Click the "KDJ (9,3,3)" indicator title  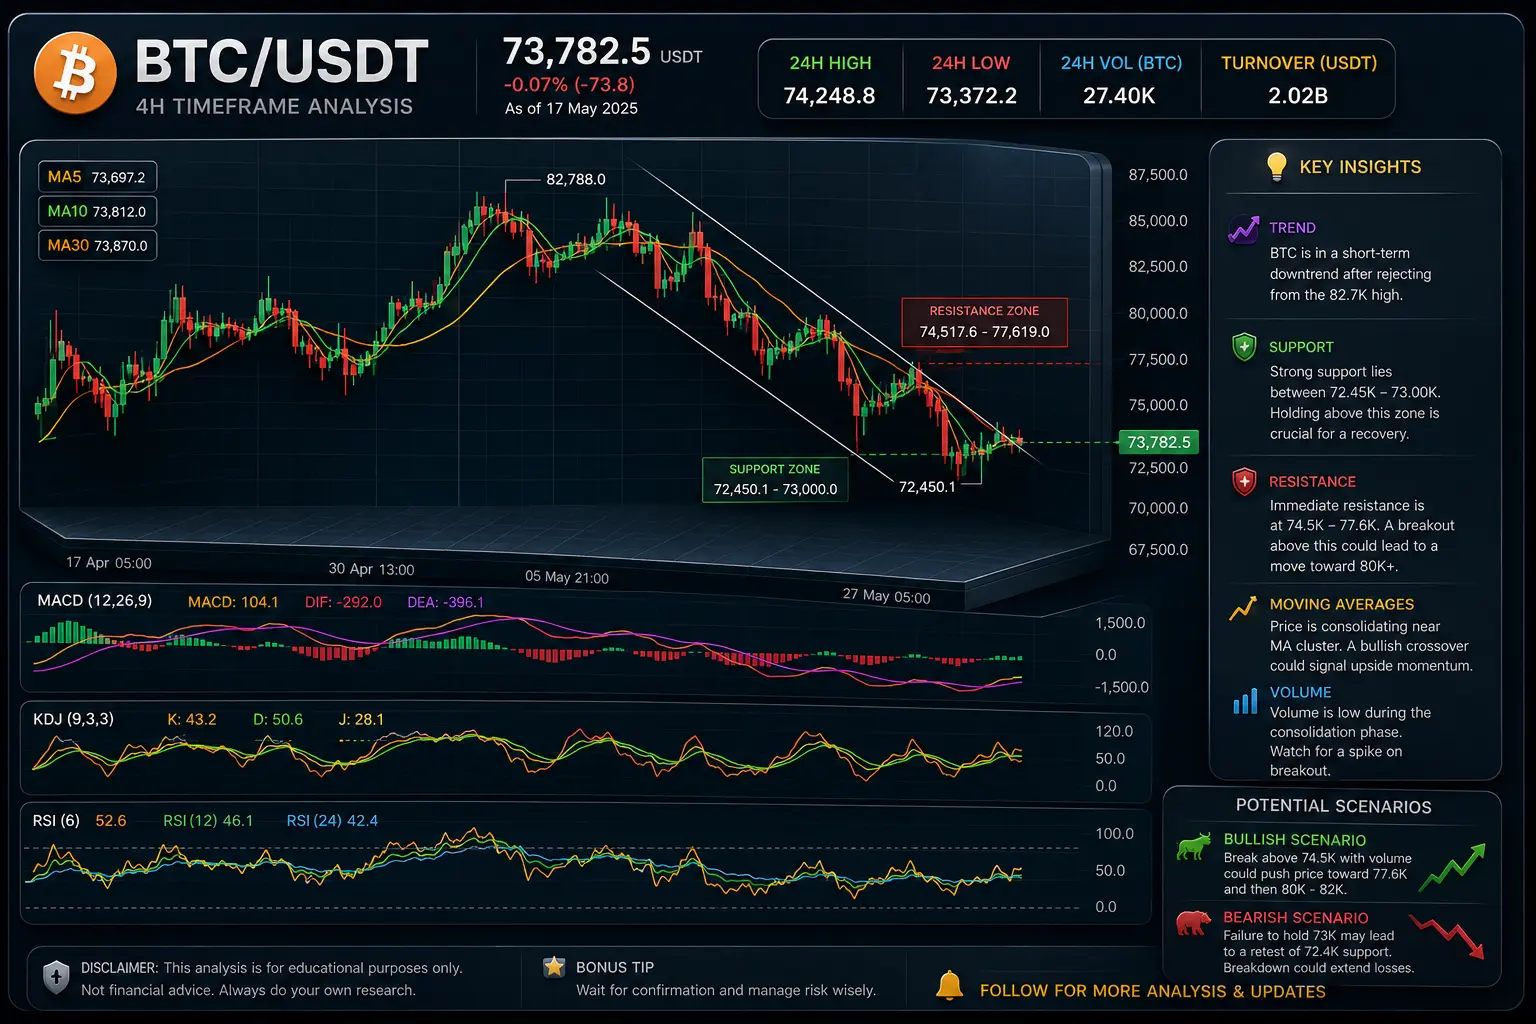pos(73,719)
